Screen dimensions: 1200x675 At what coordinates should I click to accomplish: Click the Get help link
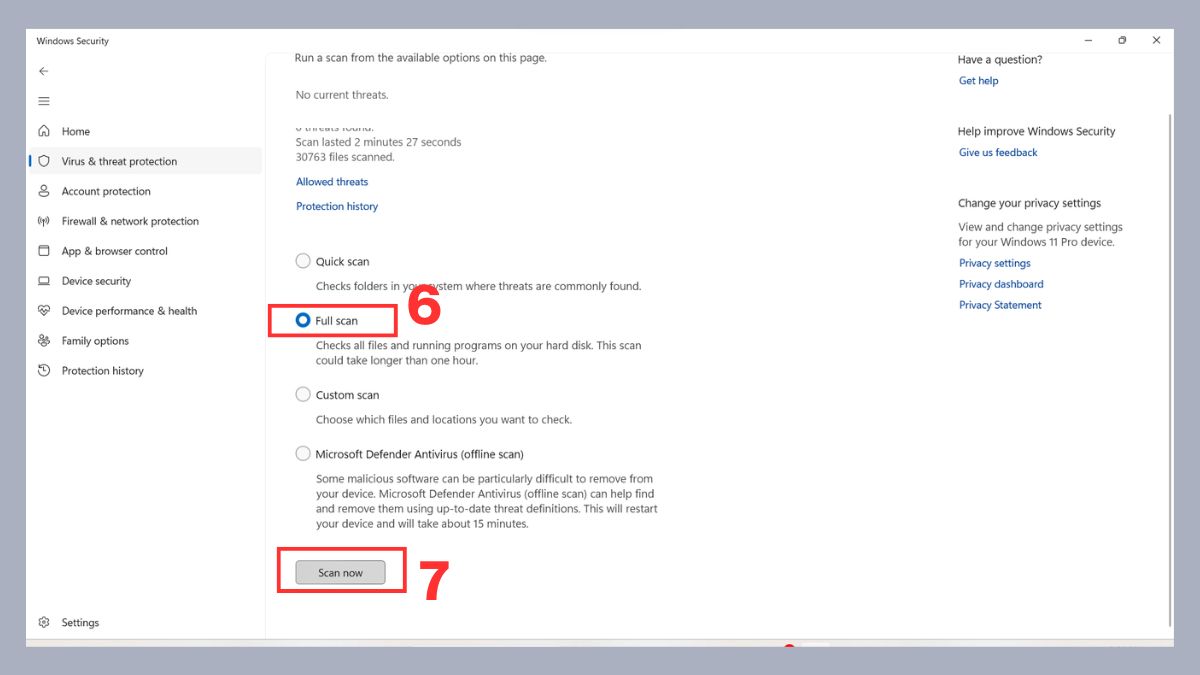click(x=978, y=81)
